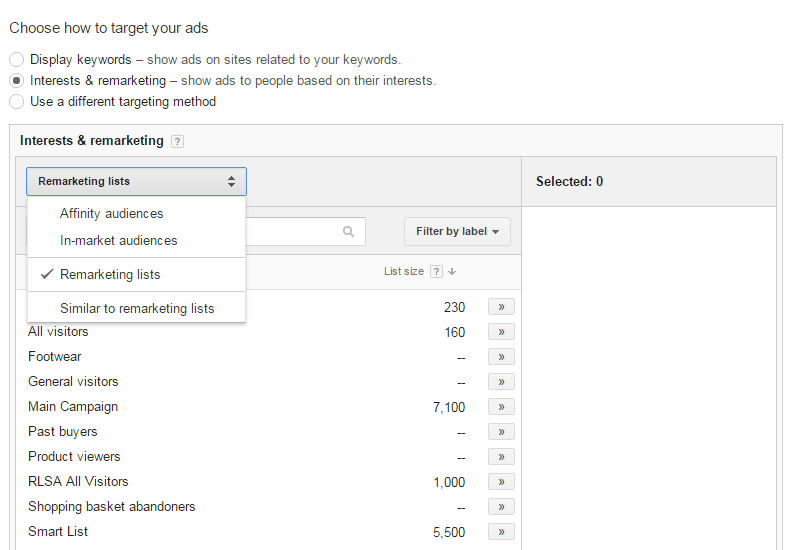Choose Affinity audiences from the menu

pos(111,214)
